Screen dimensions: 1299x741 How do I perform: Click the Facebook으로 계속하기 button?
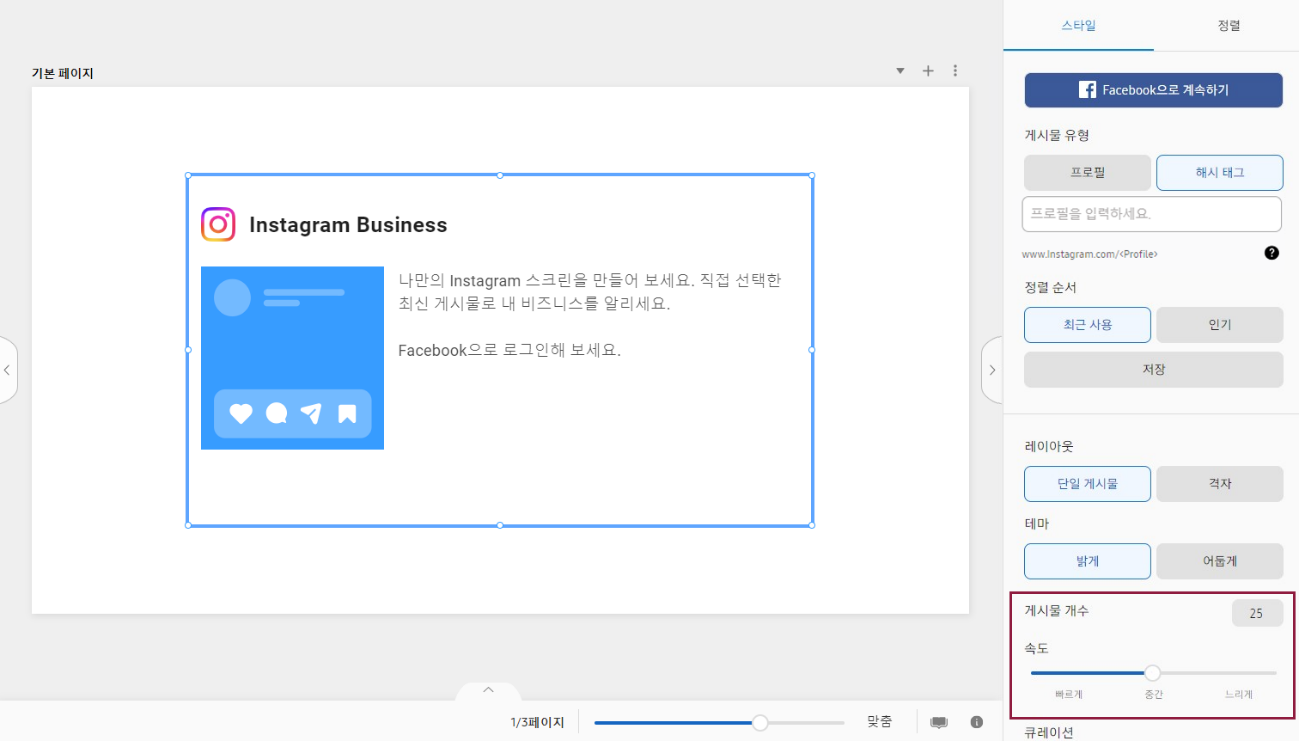[x=1153, y=90]
